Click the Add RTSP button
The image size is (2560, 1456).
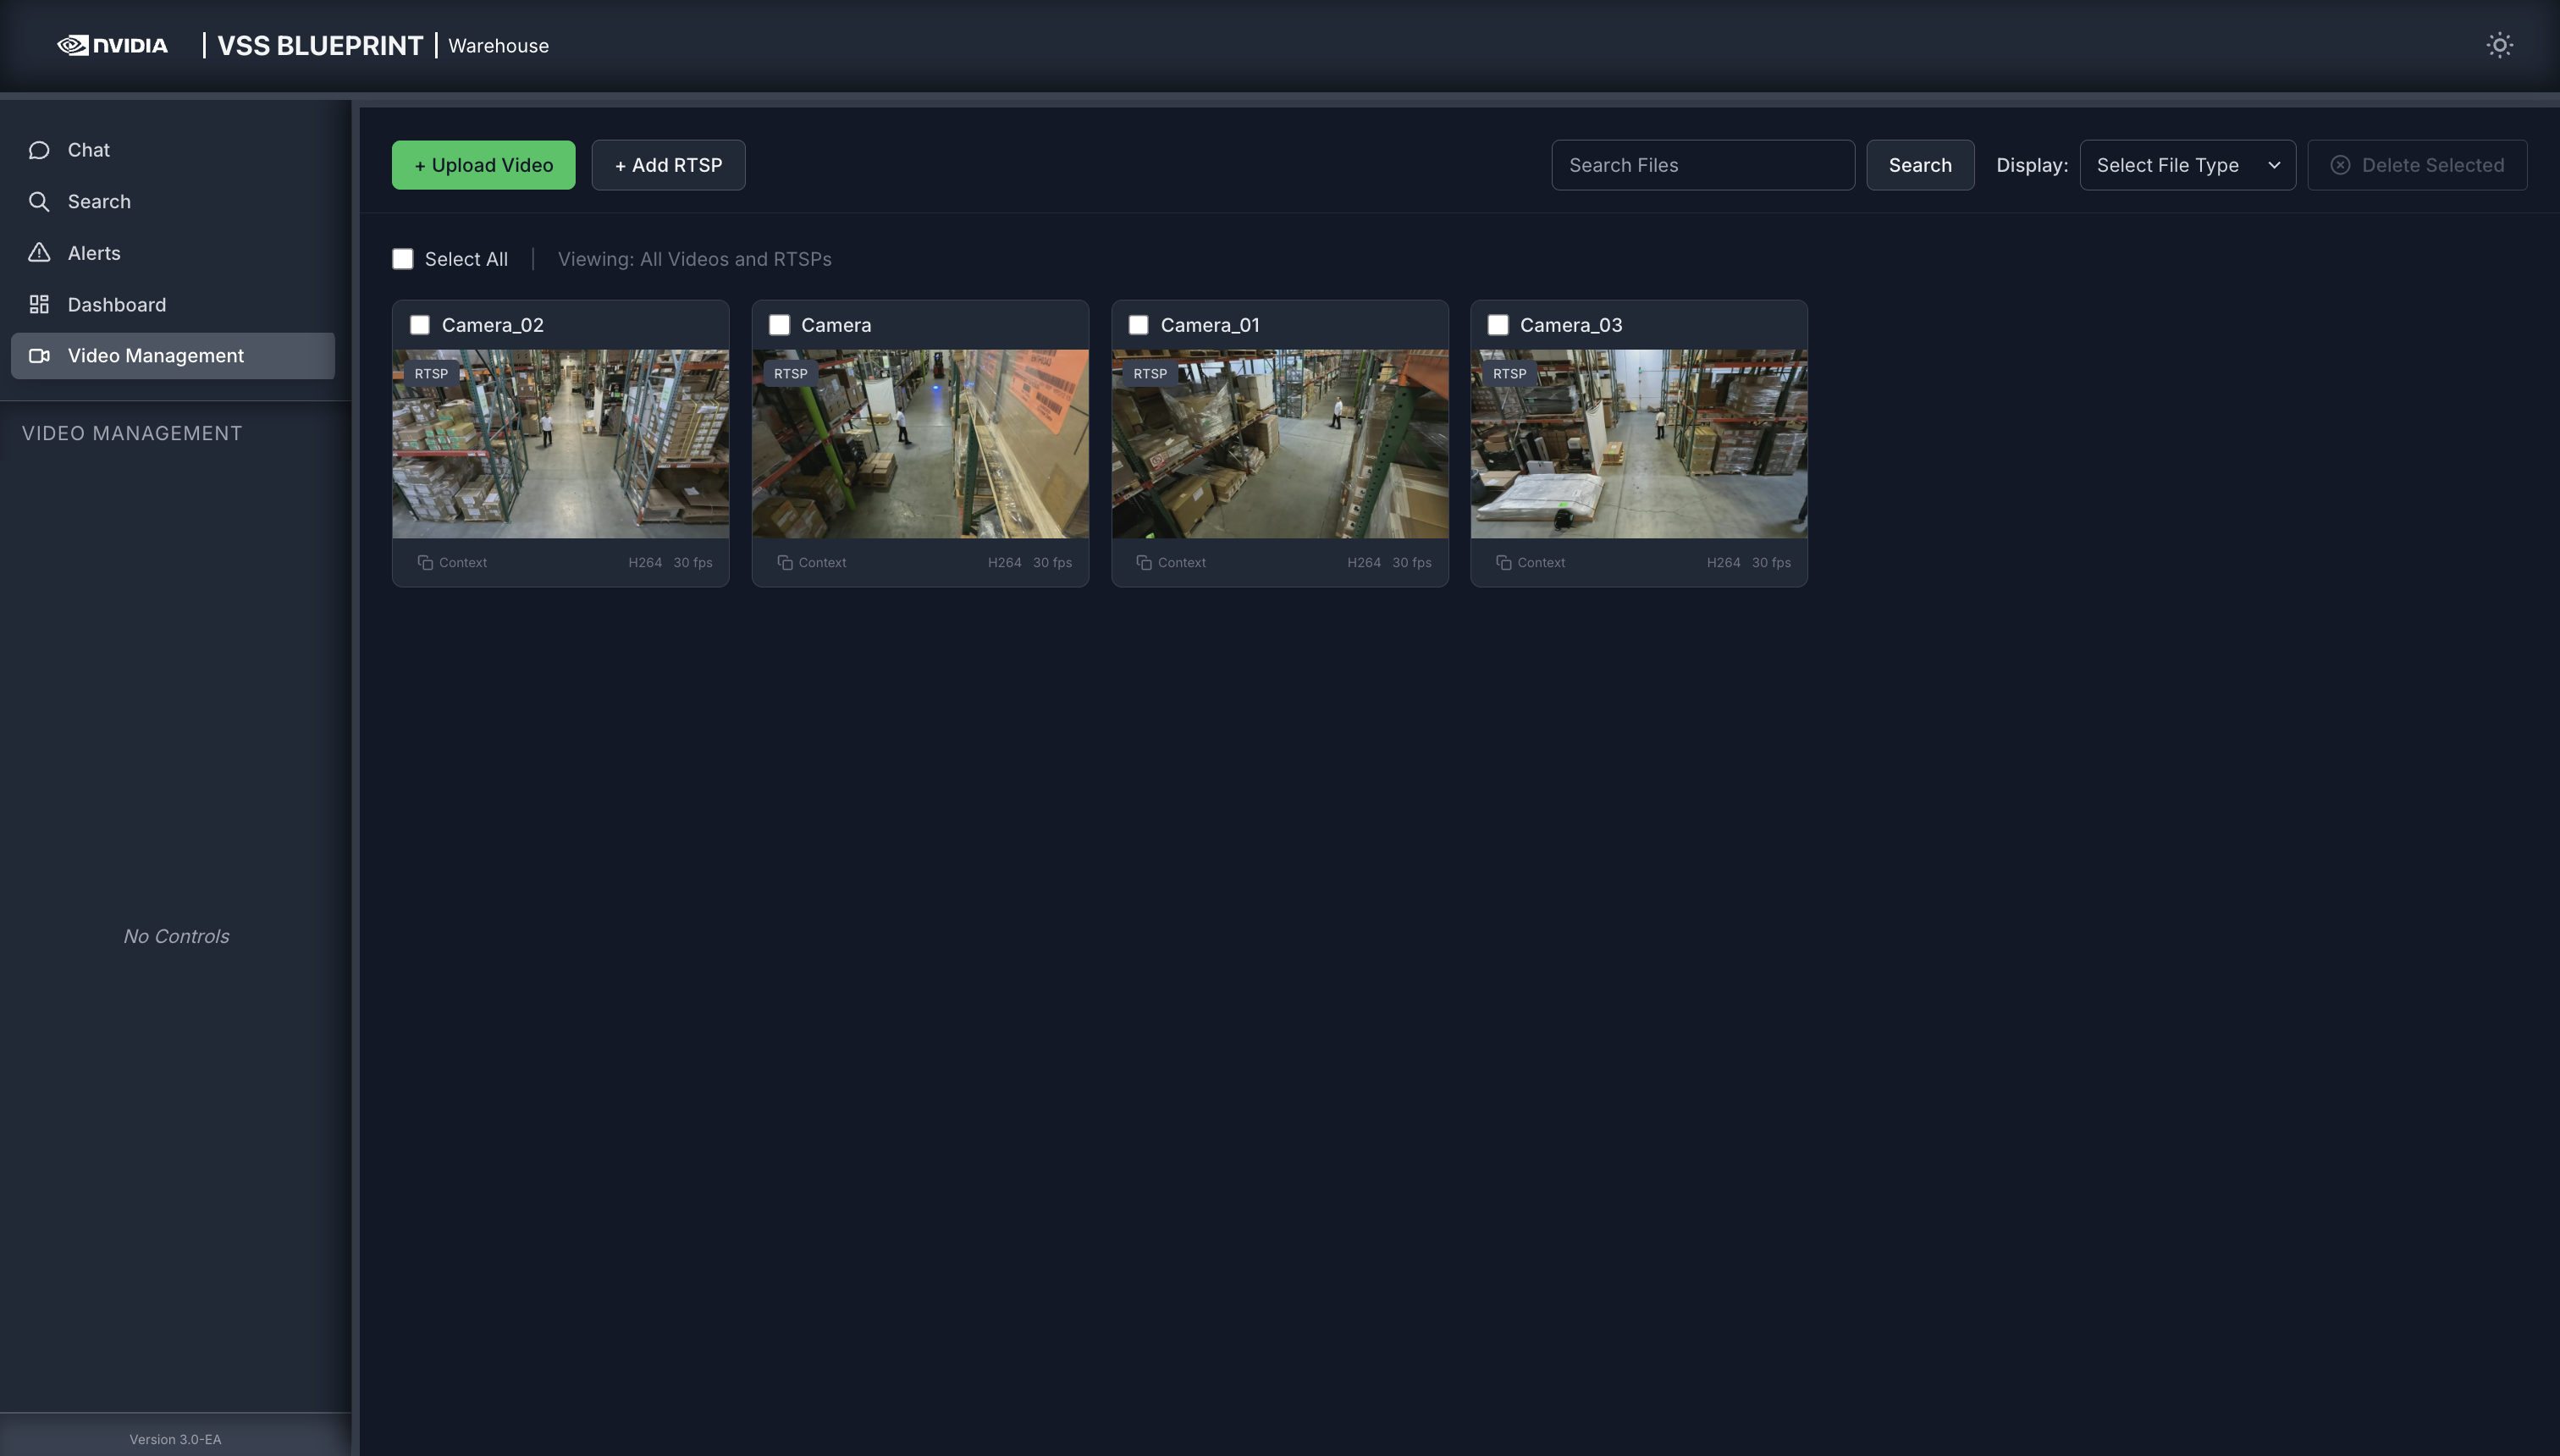tap(667, 165)
